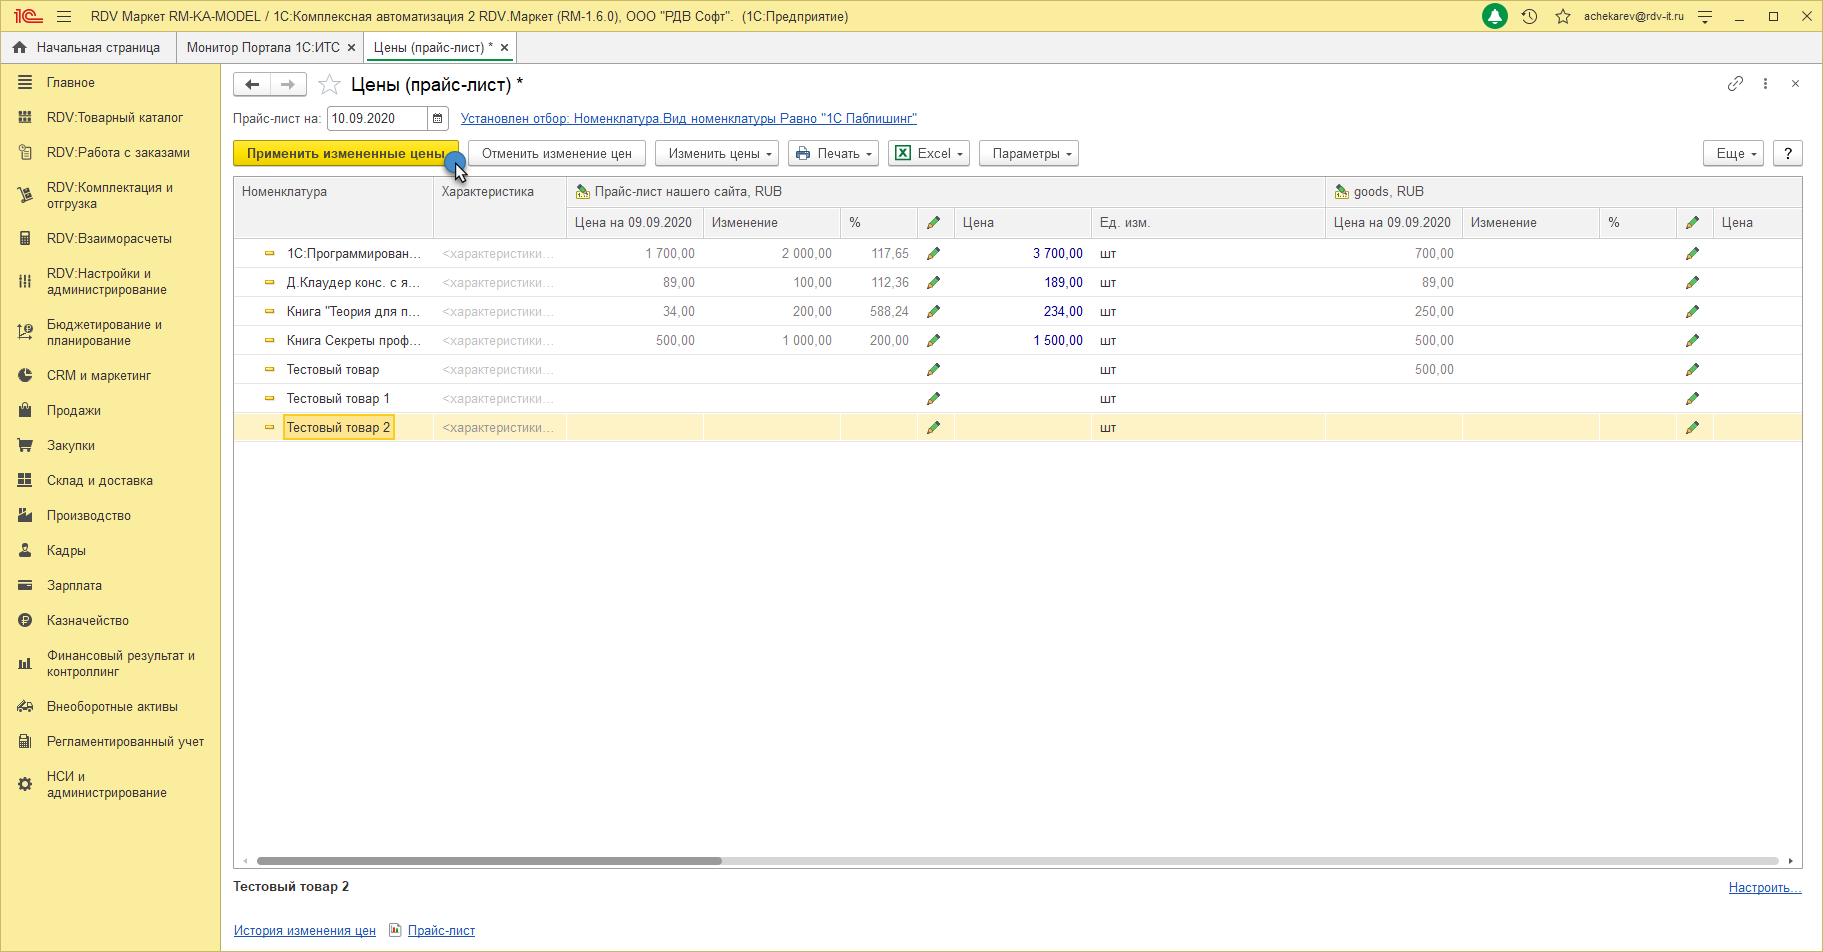The width and height of the screenshot is (1823, 952).
Task: Open the Параметры dropdown
Action: coord(1028,154)
